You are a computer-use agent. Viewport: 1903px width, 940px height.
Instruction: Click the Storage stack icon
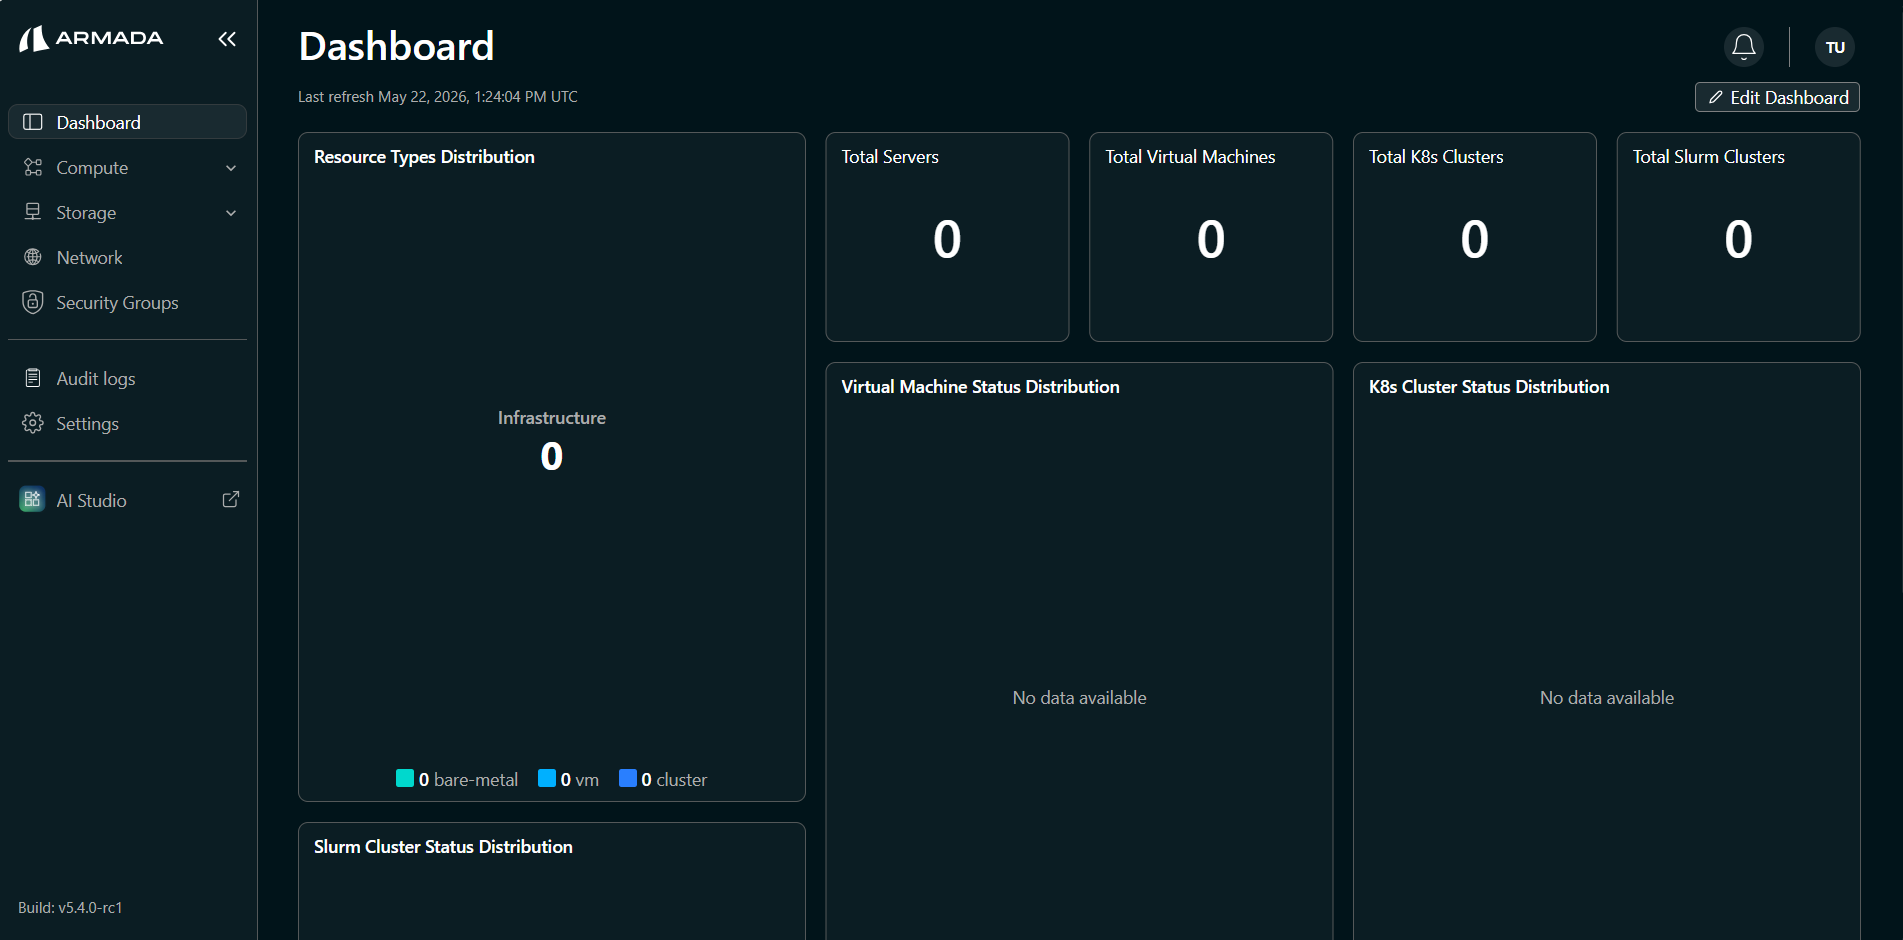pyautogui.click(x=33, y=212)
